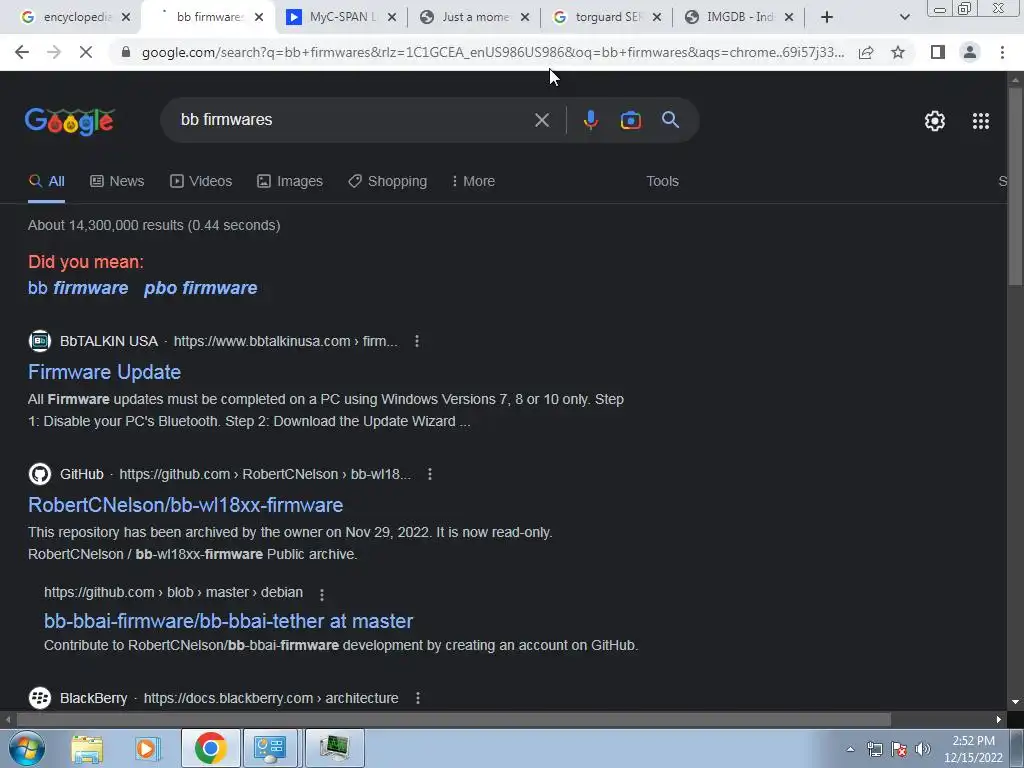Close the torguard tab

point(656,17)
